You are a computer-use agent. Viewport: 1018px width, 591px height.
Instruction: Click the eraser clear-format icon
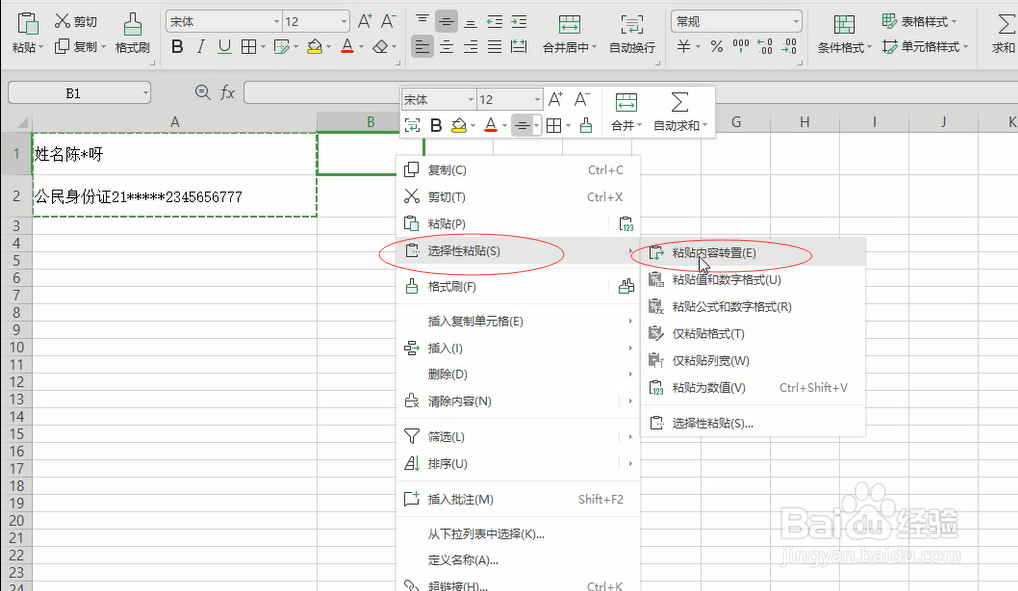[x=381, y=47]
